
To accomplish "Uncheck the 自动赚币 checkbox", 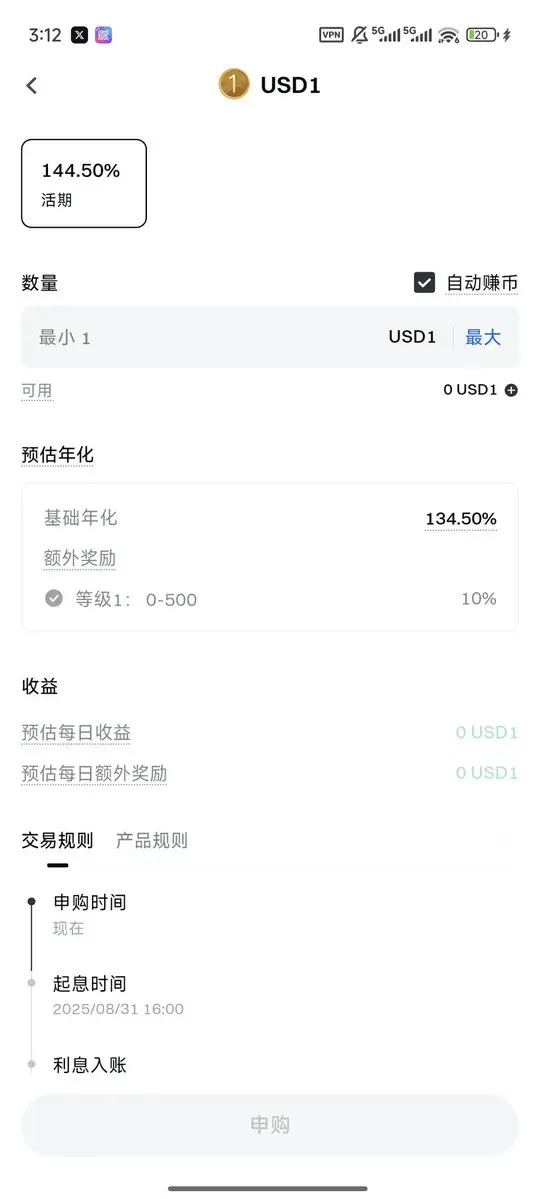I will (x=425, y=282).
